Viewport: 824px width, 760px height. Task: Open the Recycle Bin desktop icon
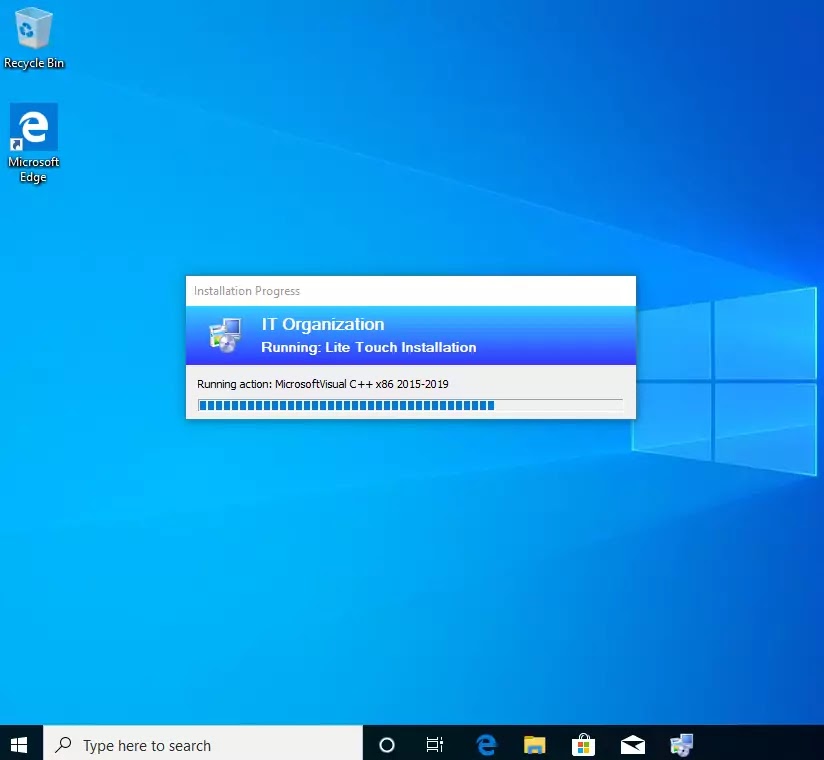point(34,38)
